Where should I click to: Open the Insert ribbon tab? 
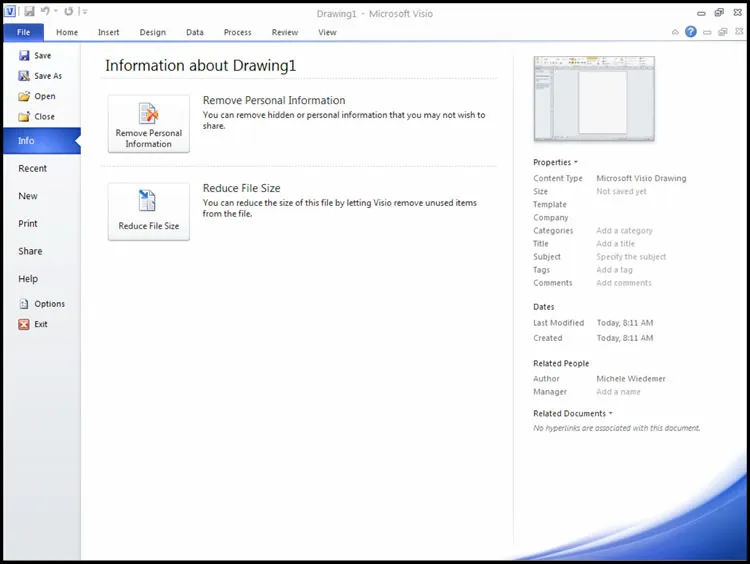pyautogui.click(x=109, y=32)
